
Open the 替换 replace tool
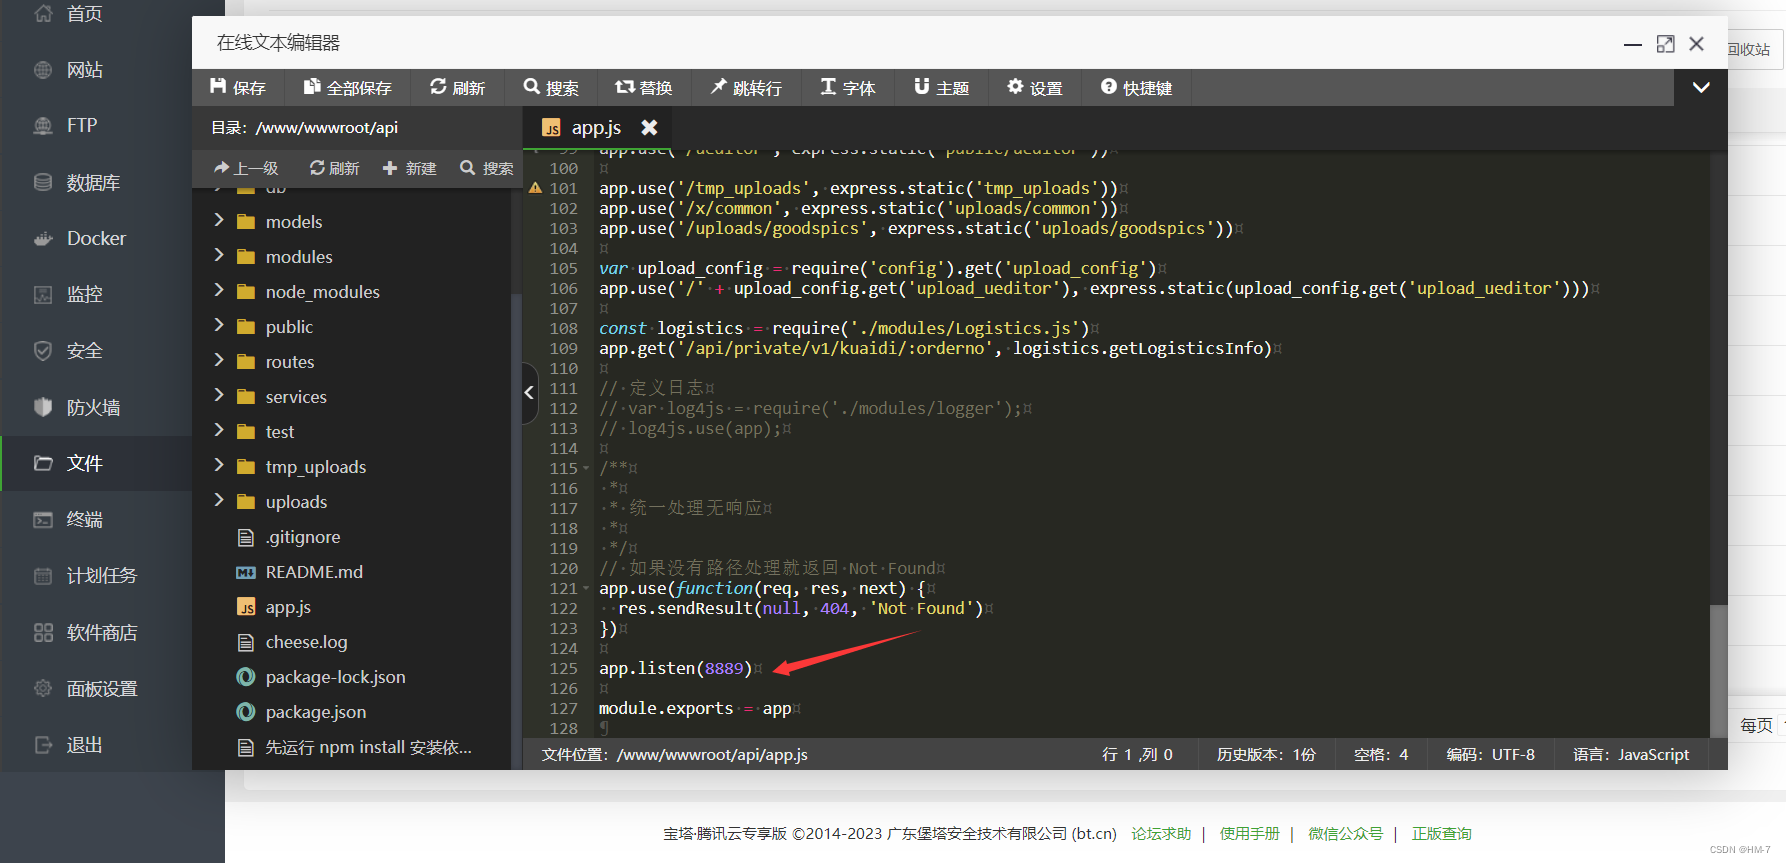[x=644, y=88]
